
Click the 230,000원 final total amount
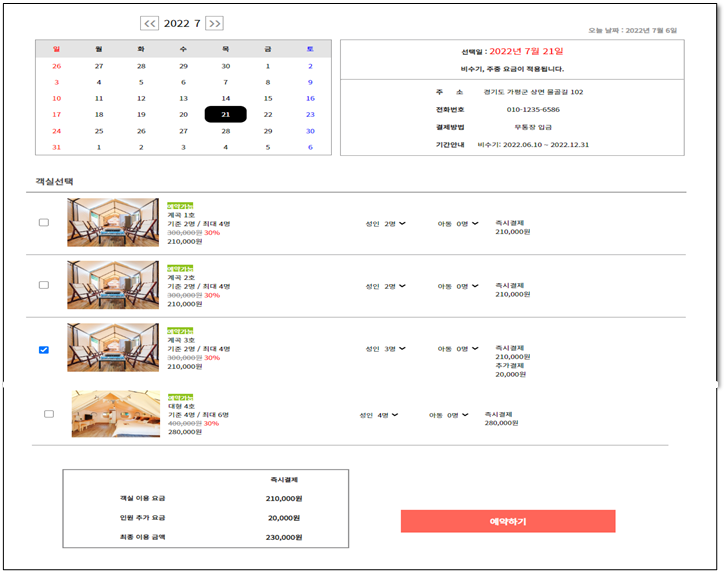(284, 537)
